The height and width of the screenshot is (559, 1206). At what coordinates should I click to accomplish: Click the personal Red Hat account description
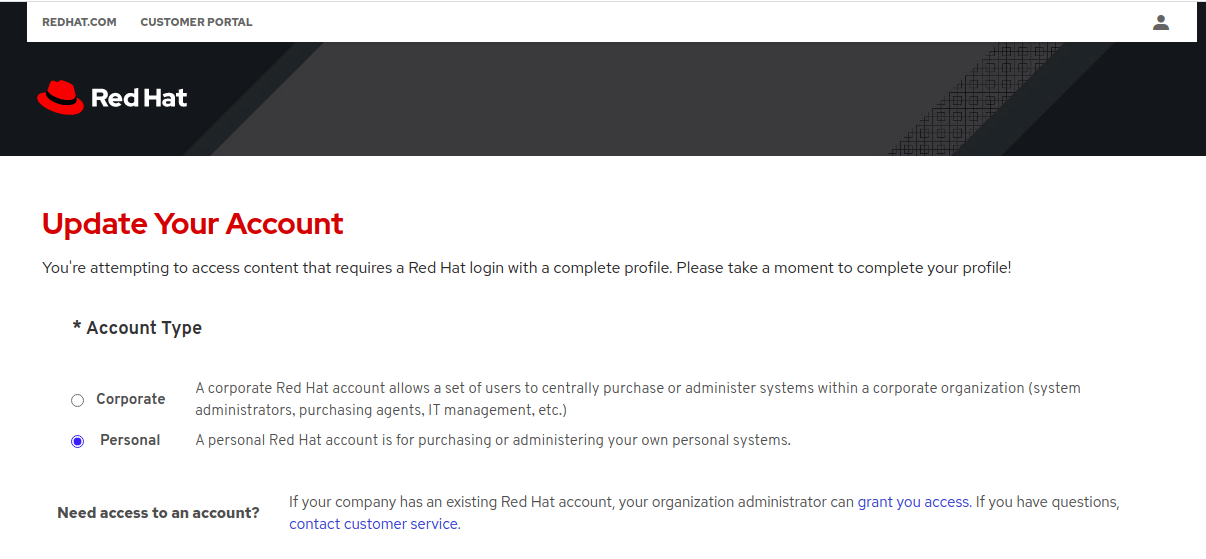tap(492, 440)
